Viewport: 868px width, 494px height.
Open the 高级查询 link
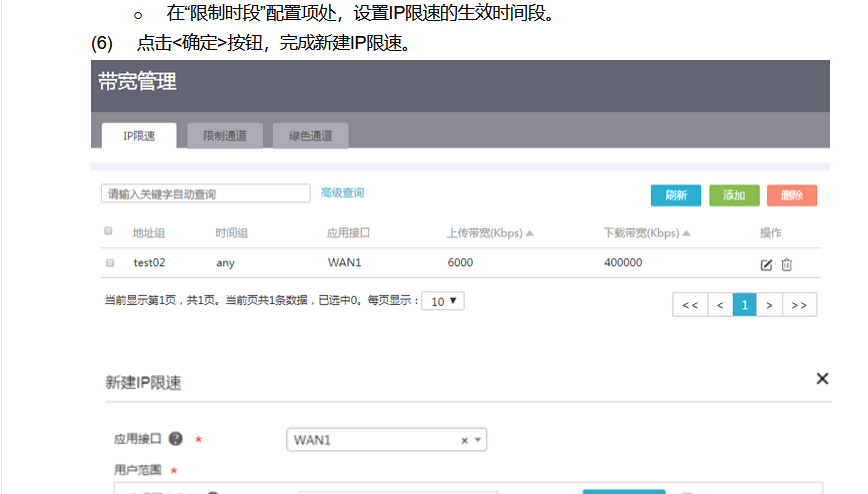point(342,193)
